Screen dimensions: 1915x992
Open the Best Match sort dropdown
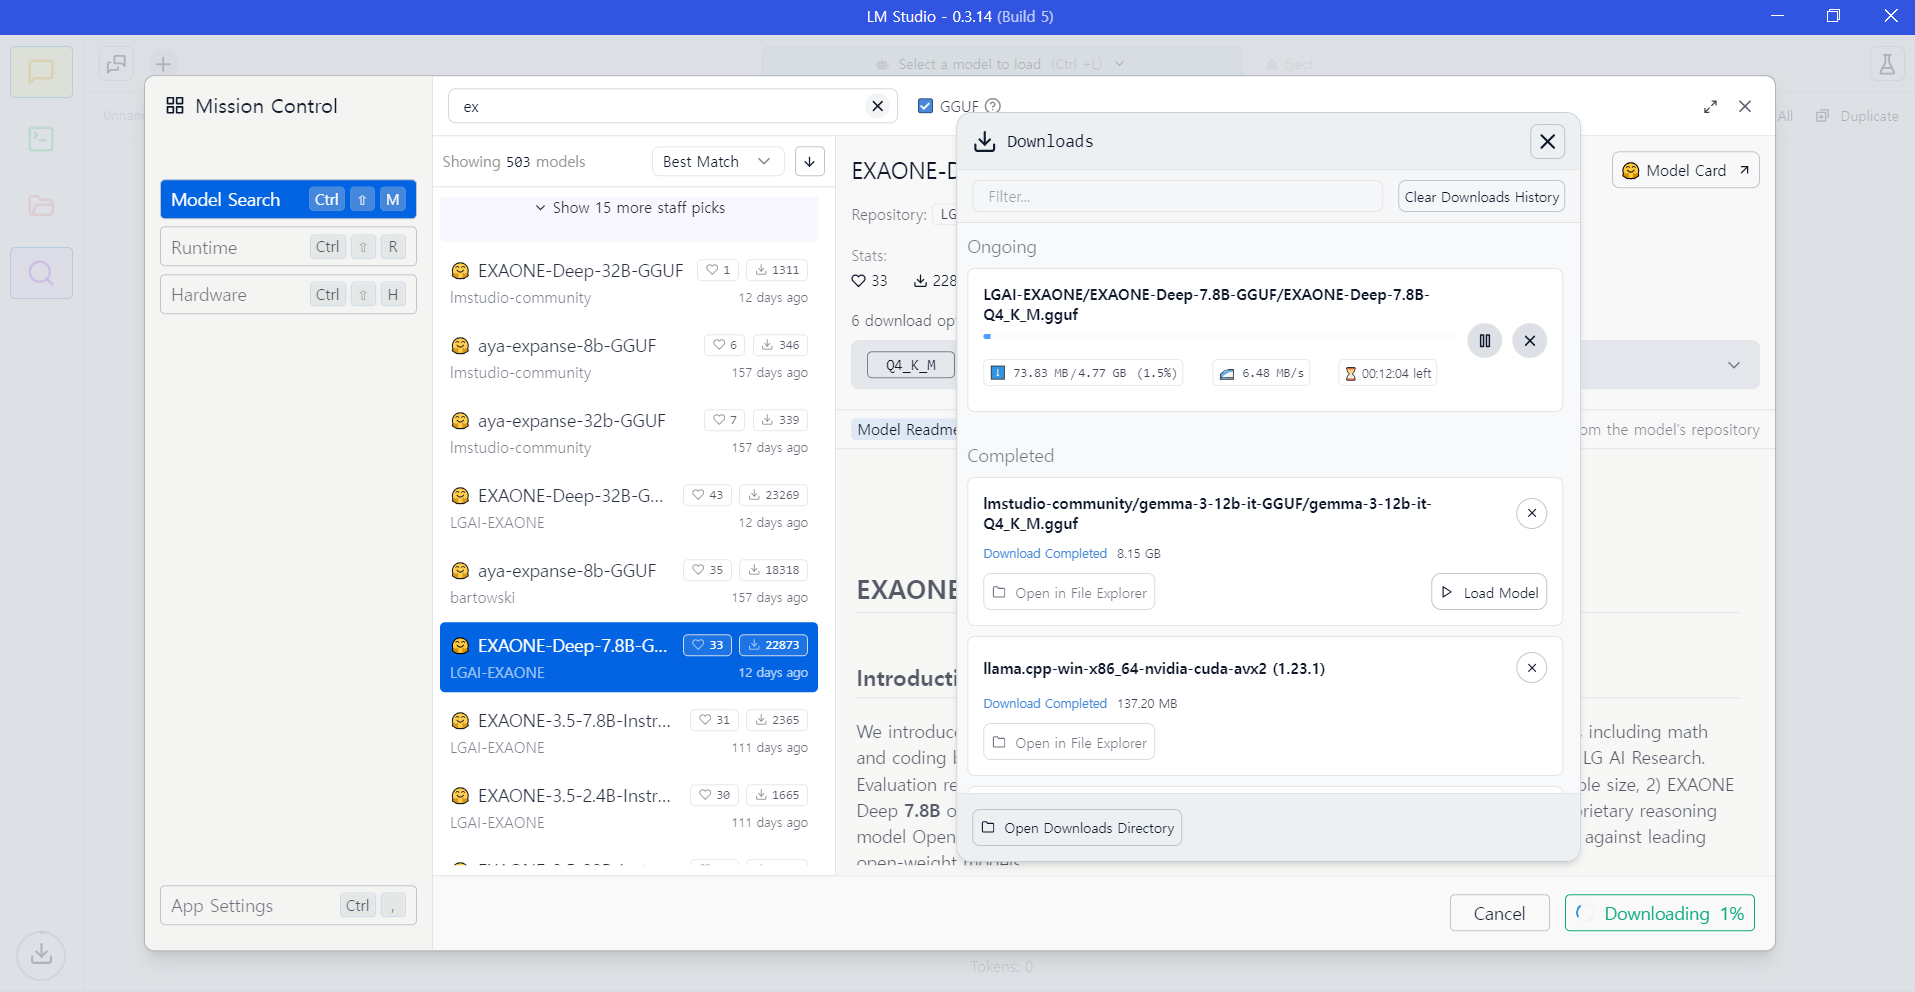click(x=718, y=161)
